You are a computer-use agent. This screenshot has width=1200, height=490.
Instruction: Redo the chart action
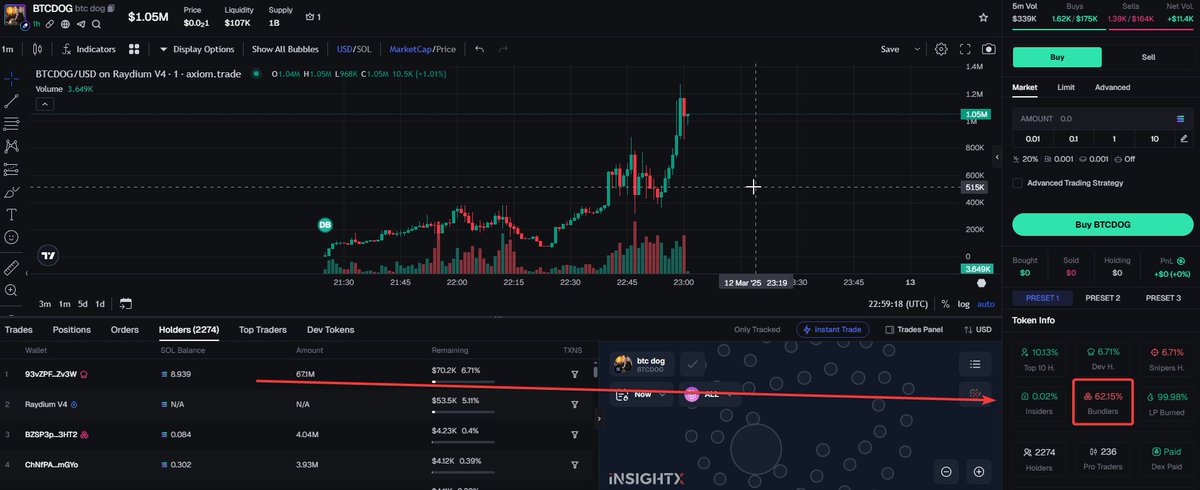click(503, 48)
